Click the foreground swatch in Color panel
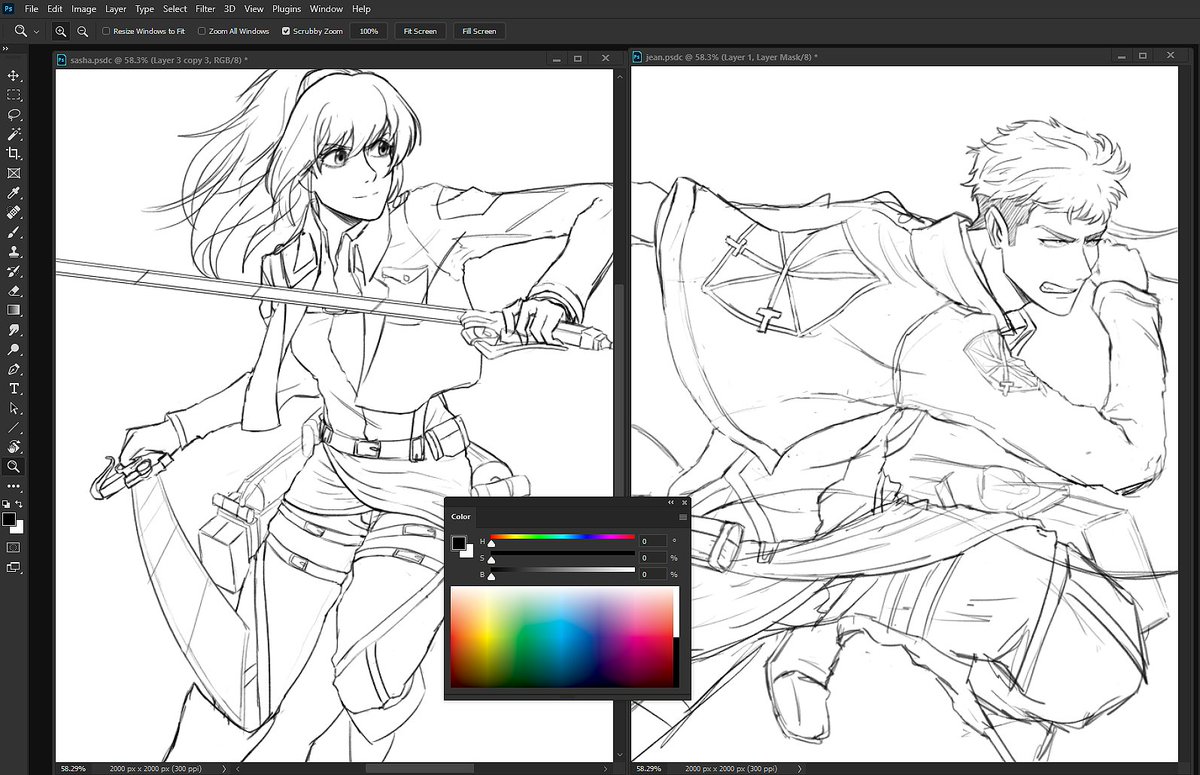The image size is (1200, 775). click(x=458, y=543)
